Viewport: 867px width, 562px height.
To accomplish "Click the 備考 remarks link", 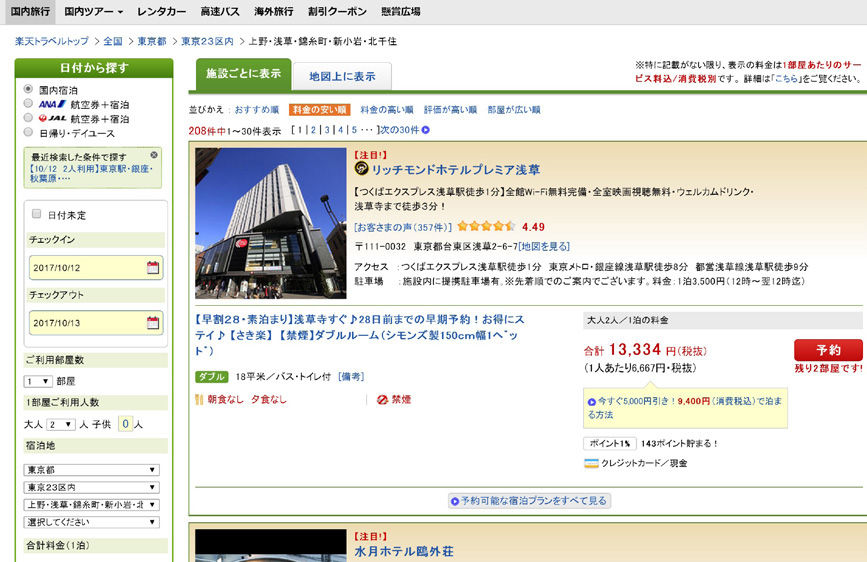I will point(351,377).
